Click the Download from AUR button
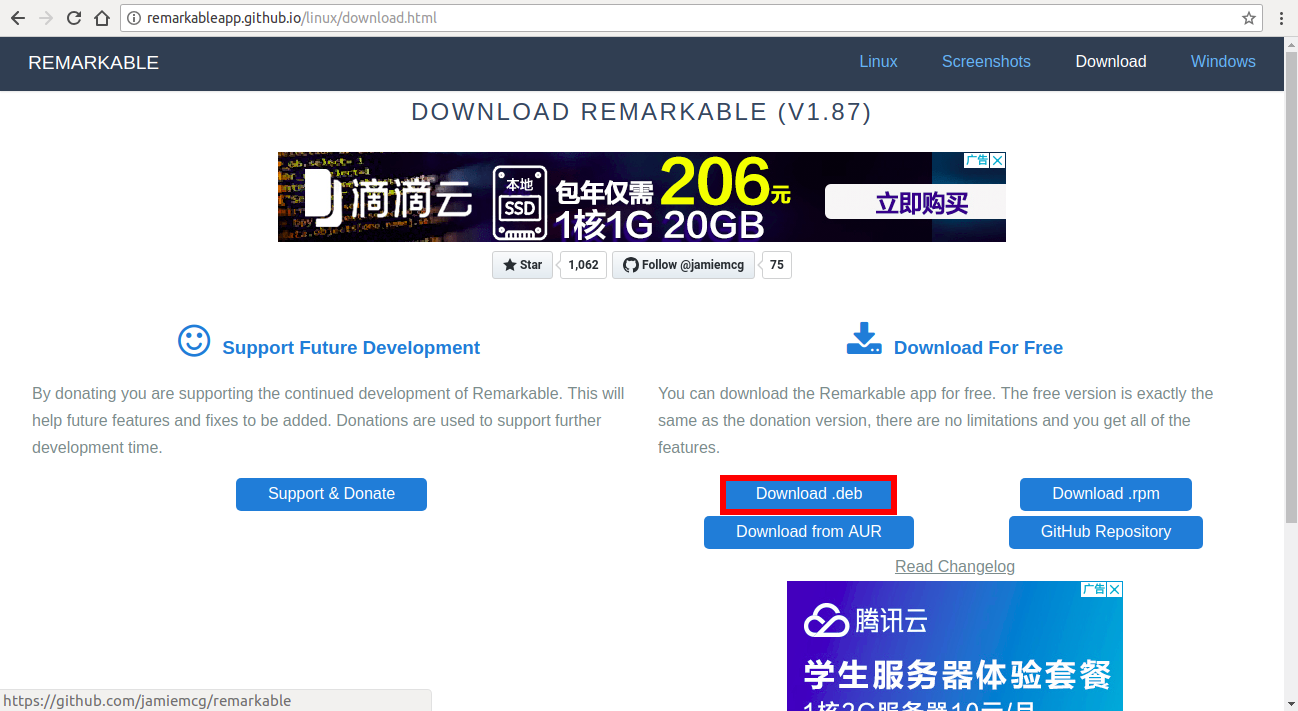Screen dimensions: 1298x711 point(809,532)
